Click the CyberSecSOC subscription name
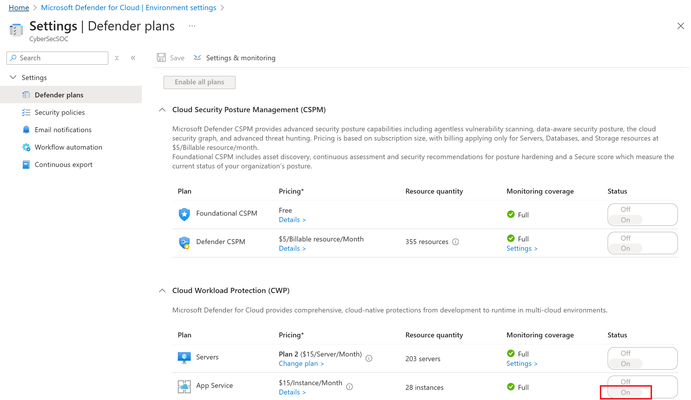Viewport: 691px width, 400px height. (x=48, y=39)
